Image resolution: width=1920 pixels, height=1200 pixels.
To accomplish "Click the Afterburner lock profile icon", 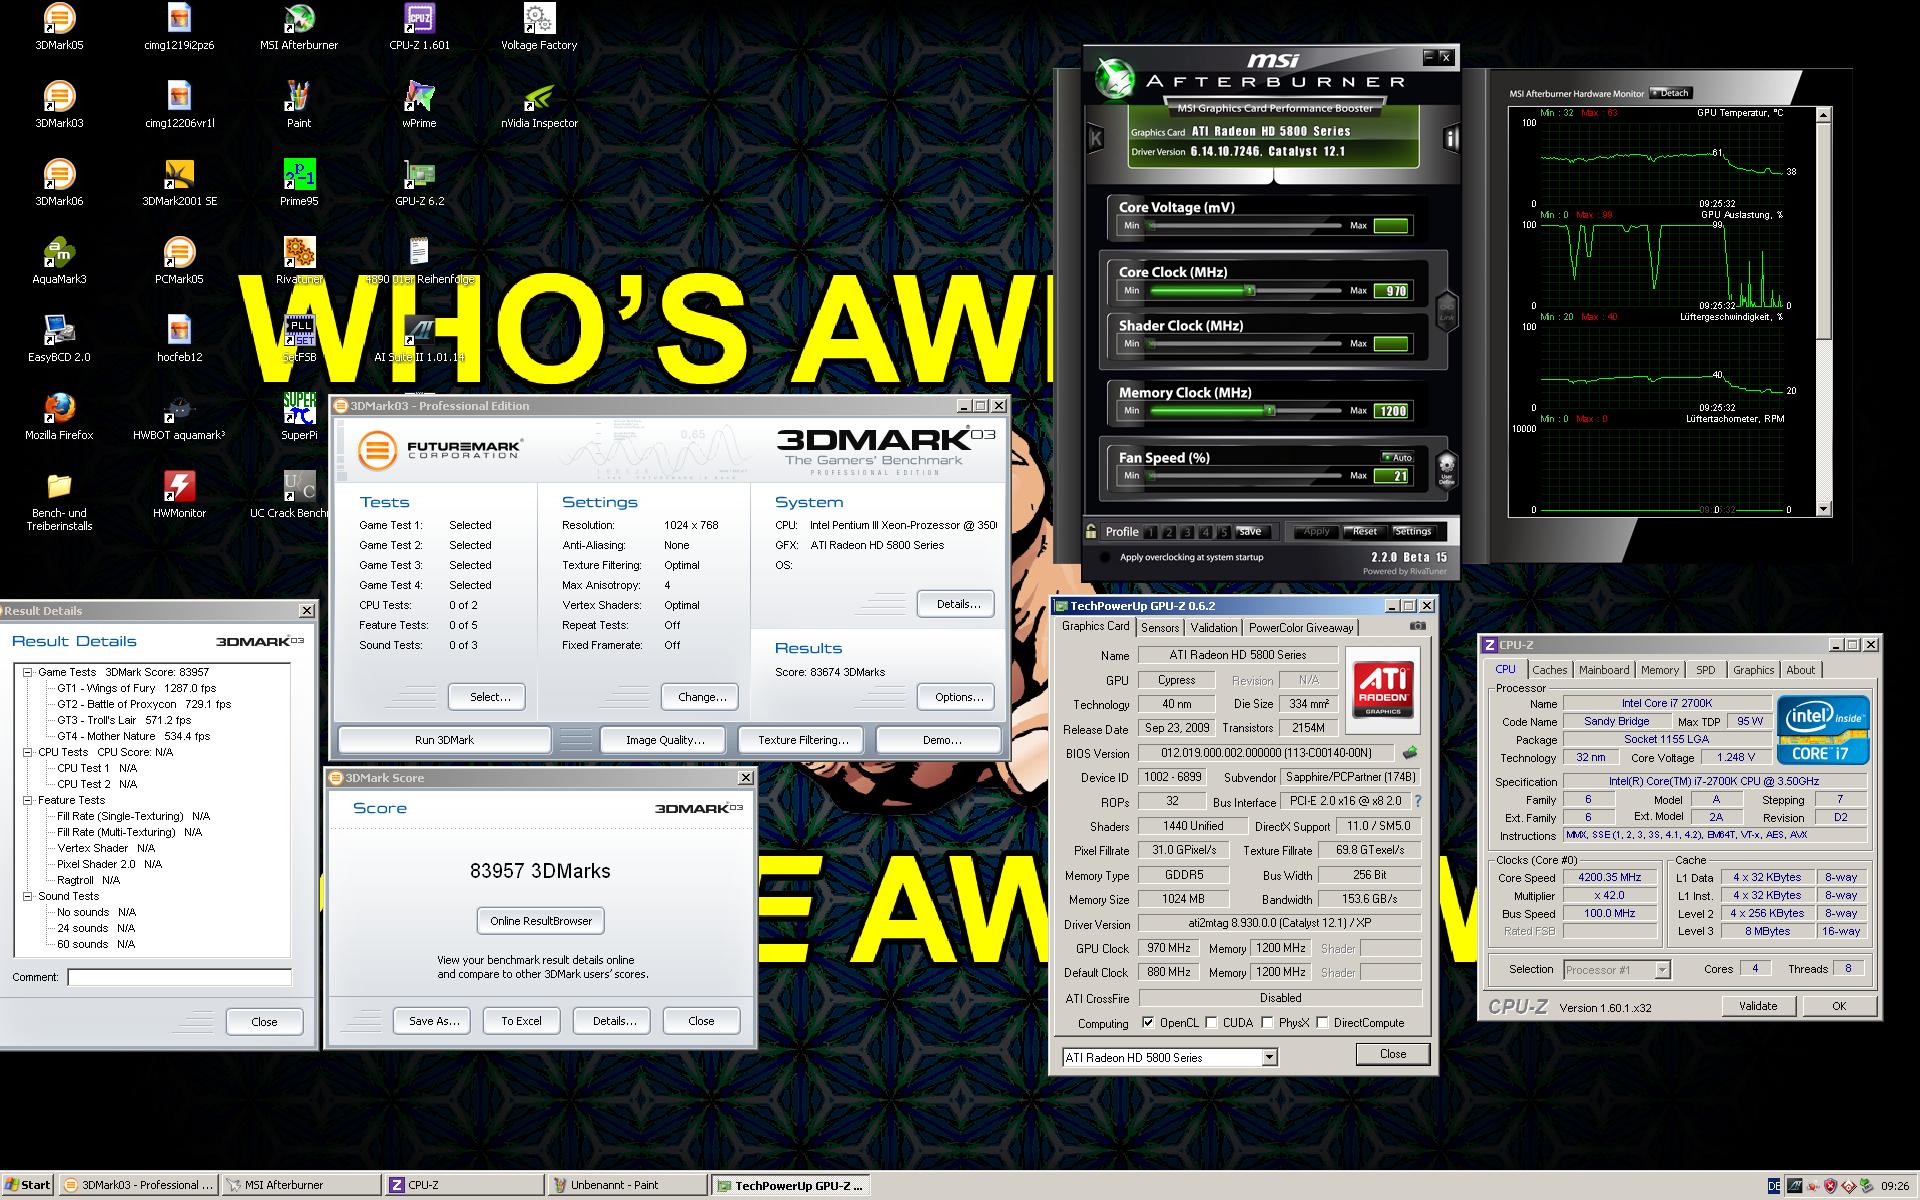I will pyautogui.click(x=1092, y=532).
